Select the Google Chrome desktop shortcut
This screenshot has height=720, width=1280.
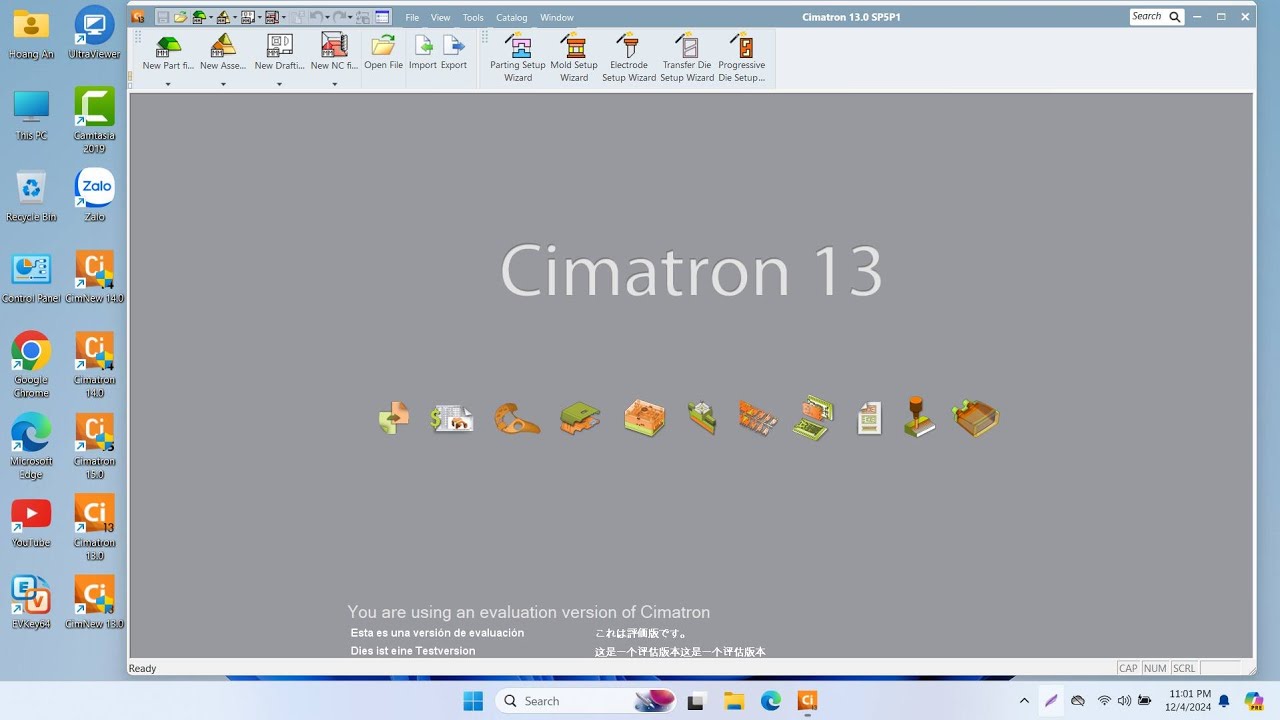coord(31,365)
